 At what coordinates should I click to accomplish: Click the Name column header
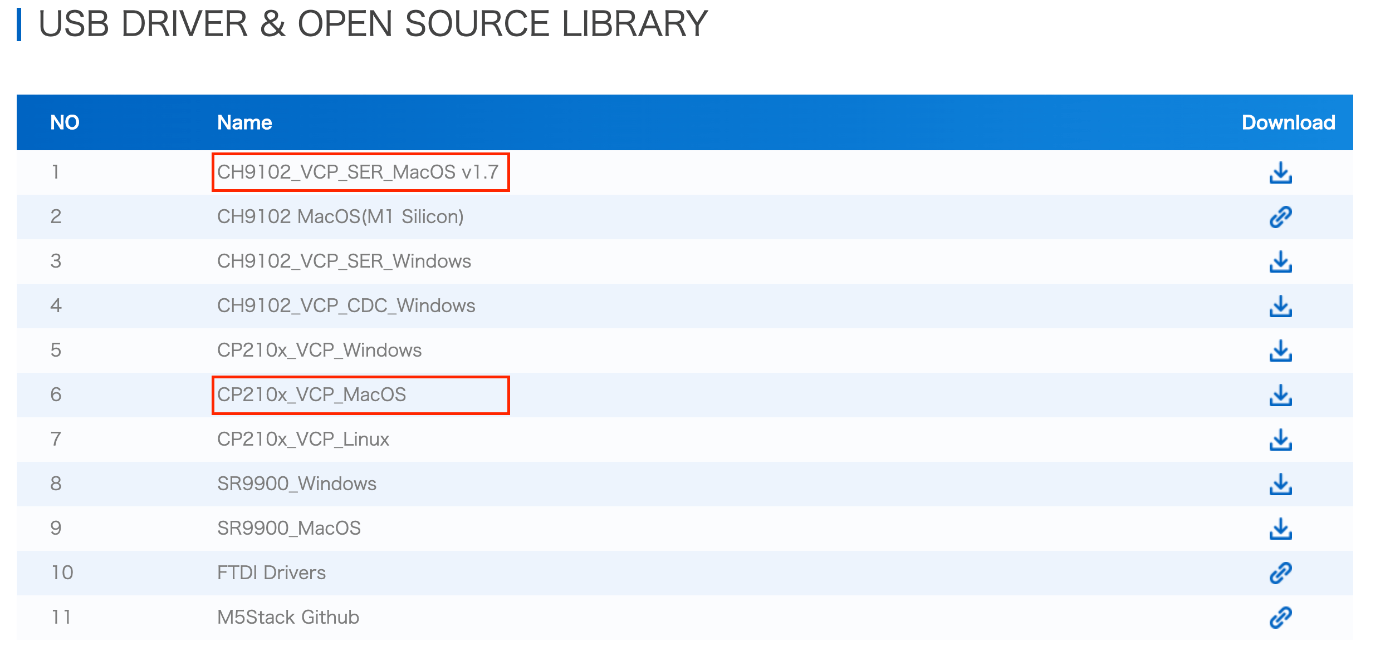click(244, 122)
